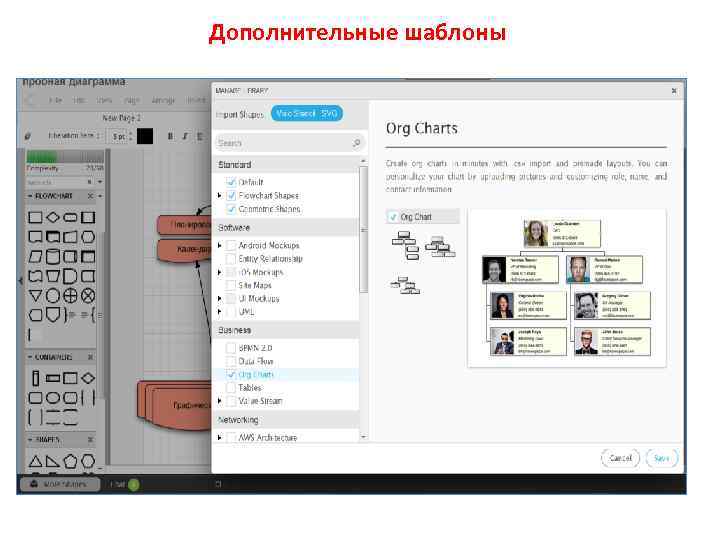This screenshot has width=720, height=540.
Task: Select the Terminator rounded flowchart shape
Action: [70, 217]
